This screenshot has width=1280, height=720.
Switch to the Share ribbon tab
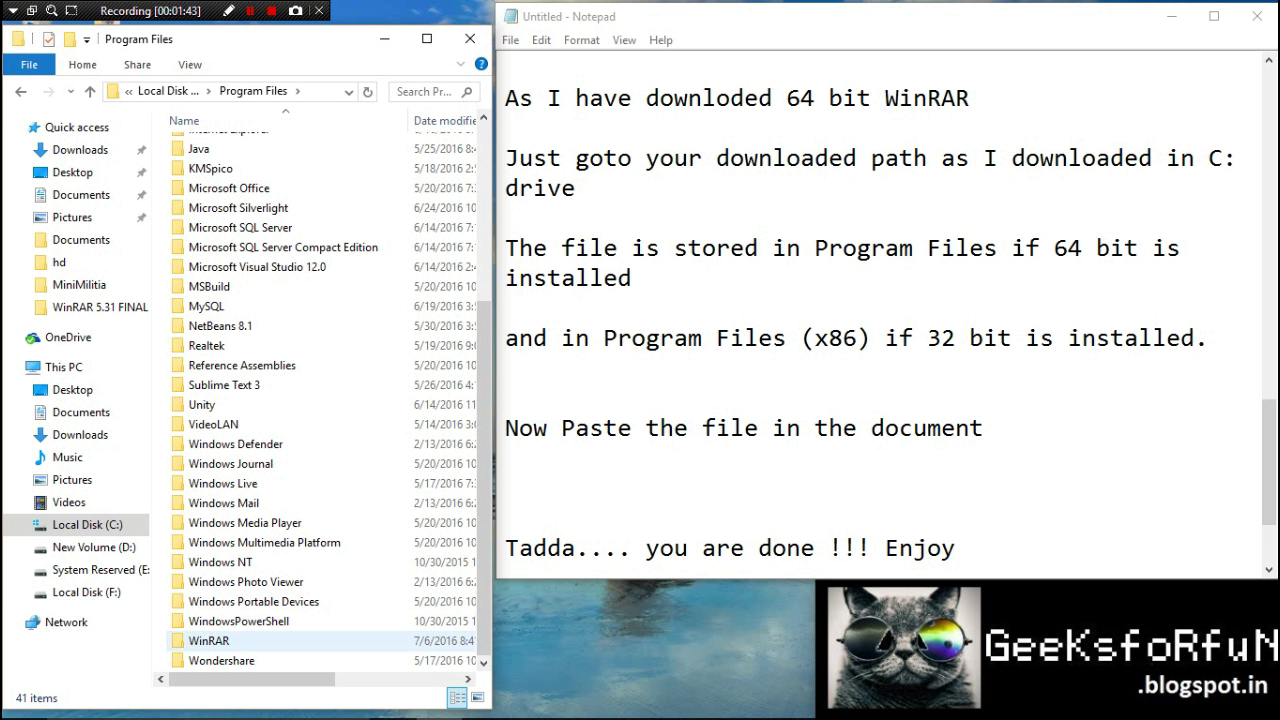click(x=137, y=64)
